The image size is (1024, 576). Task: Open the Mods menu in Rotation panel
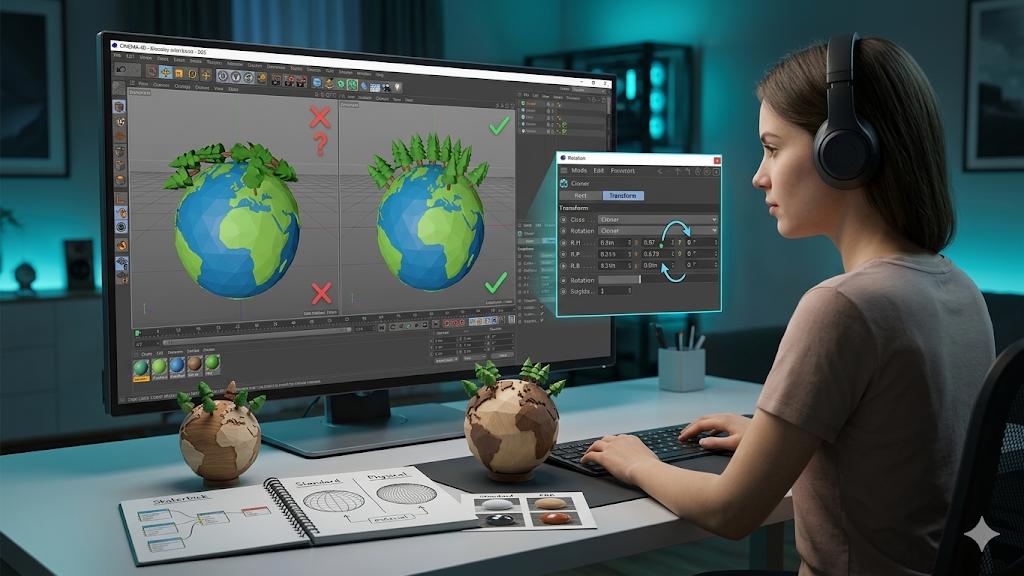click(x=579, y=171)
